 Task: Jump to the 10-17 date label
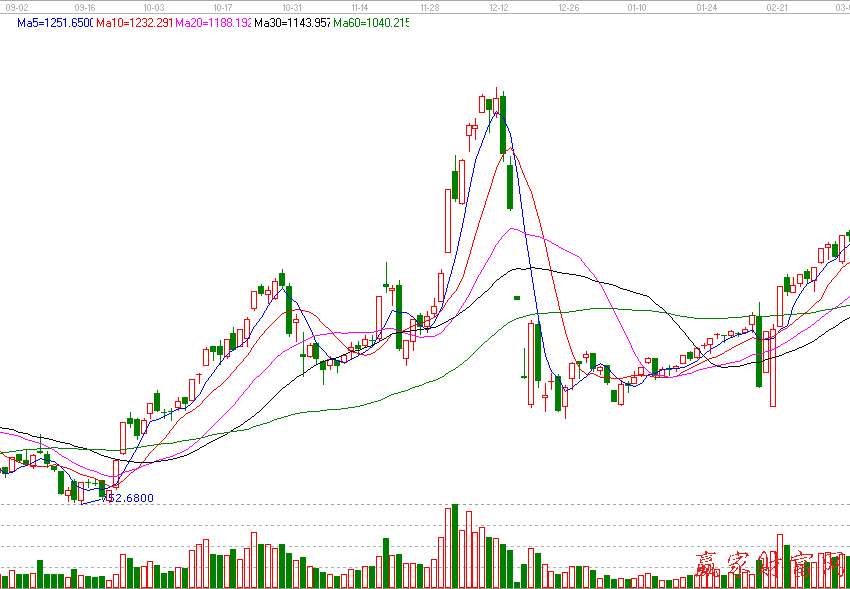tap(223, 7)
